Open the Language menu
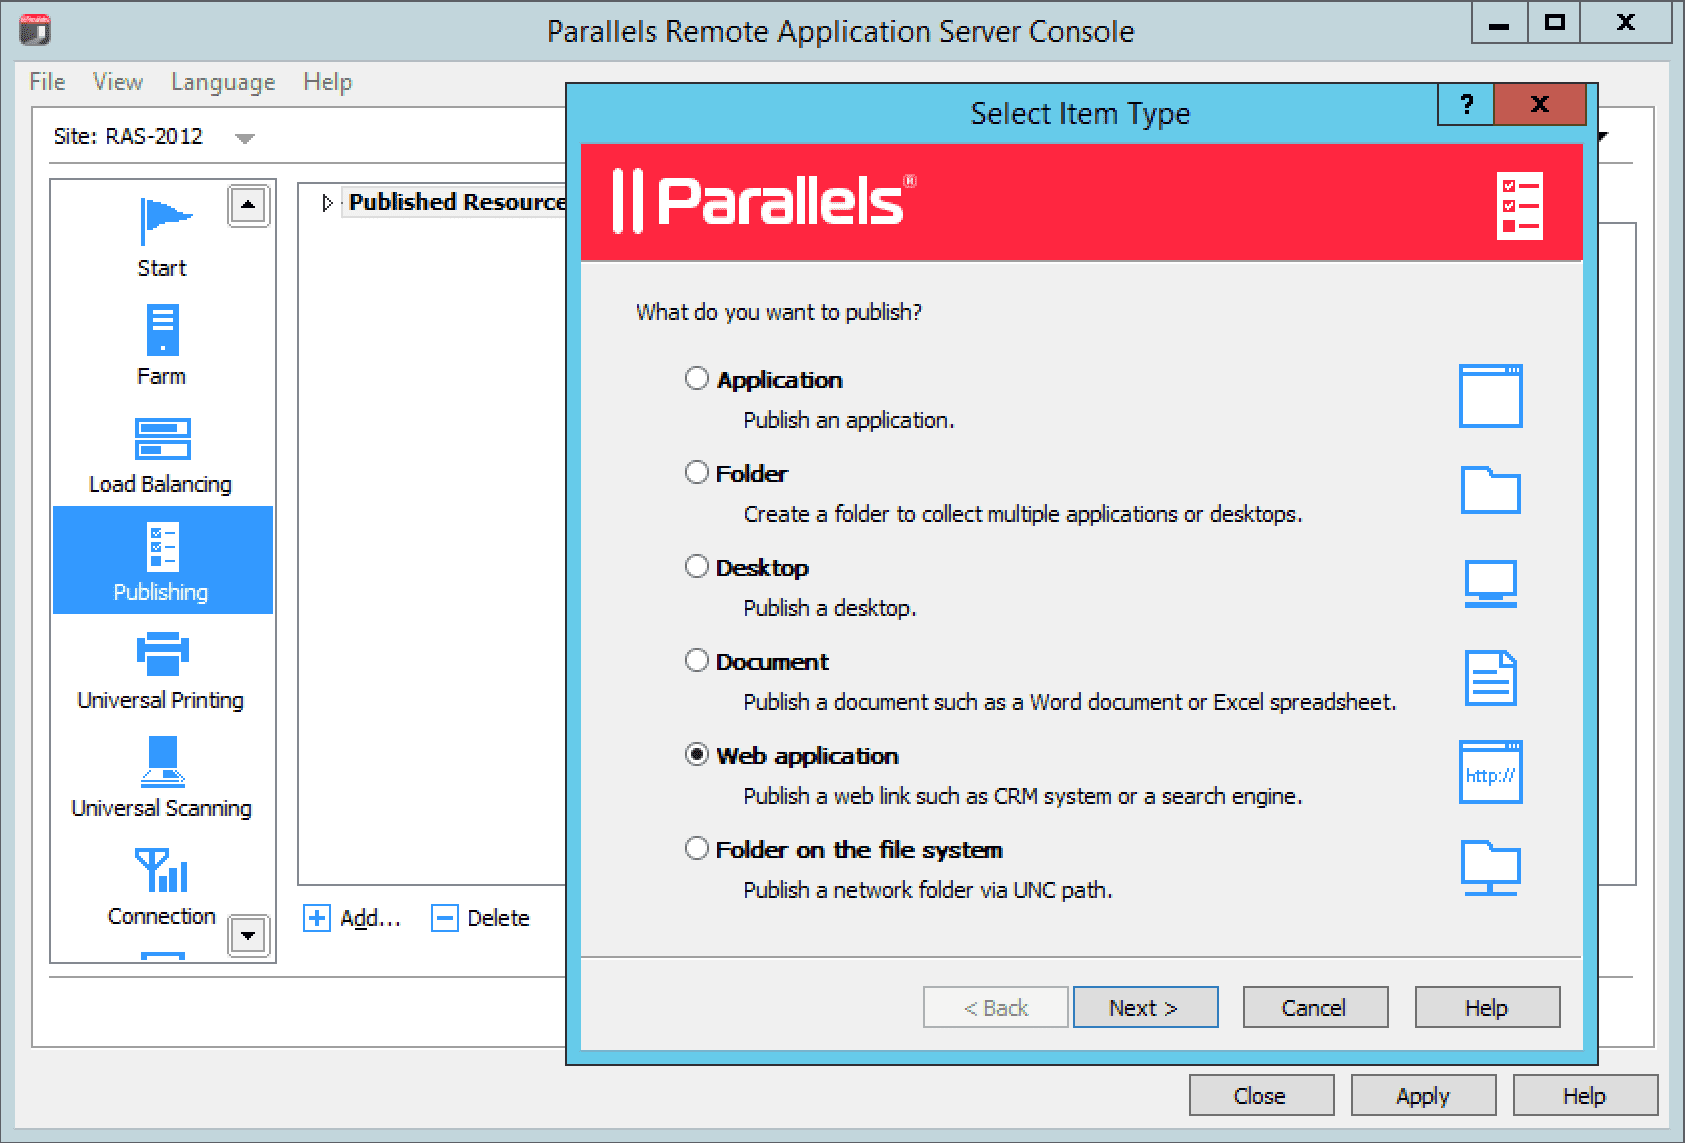 223,82
